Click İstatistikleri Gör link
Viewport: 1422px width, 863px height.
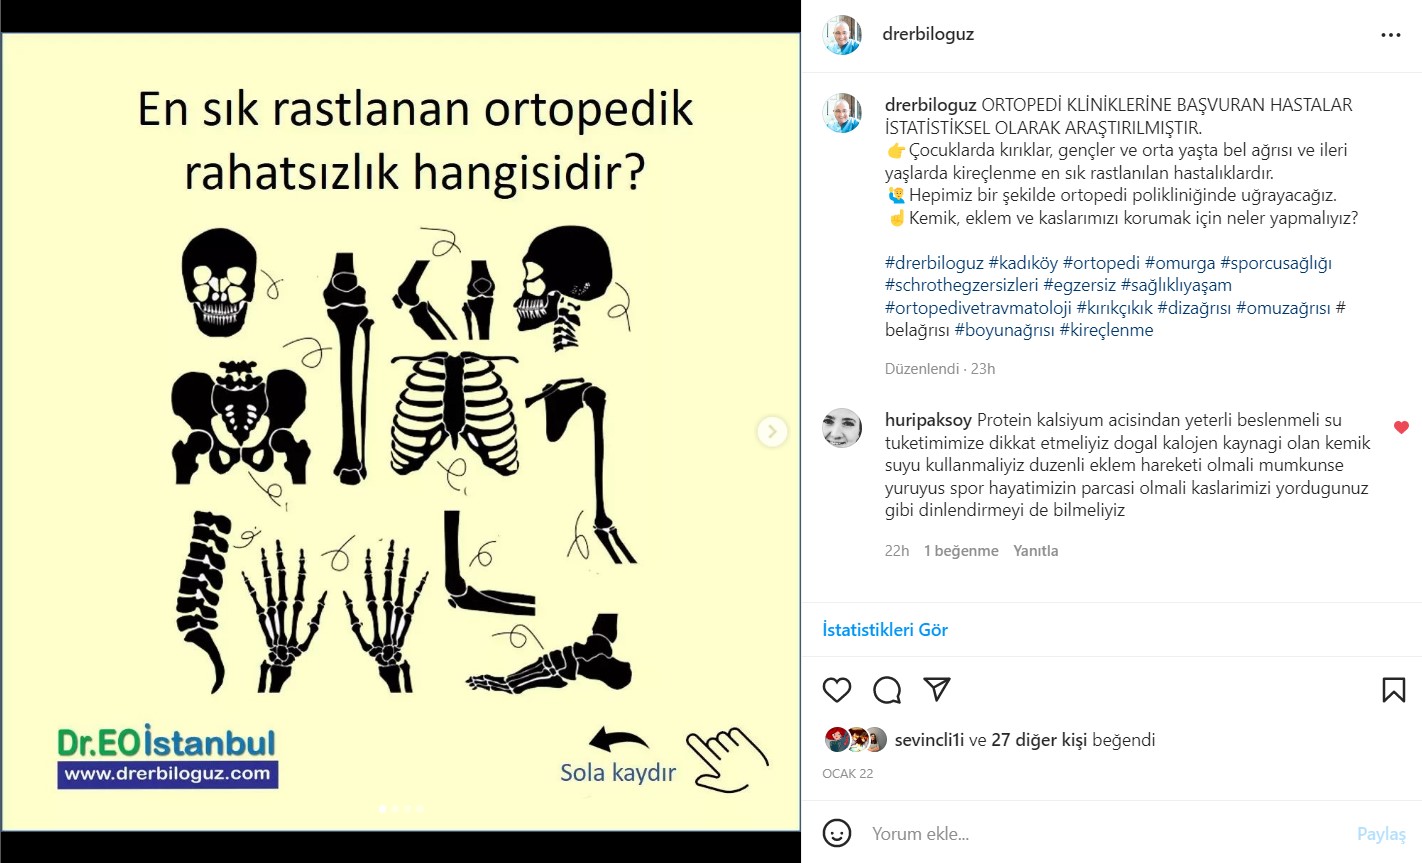885,630
